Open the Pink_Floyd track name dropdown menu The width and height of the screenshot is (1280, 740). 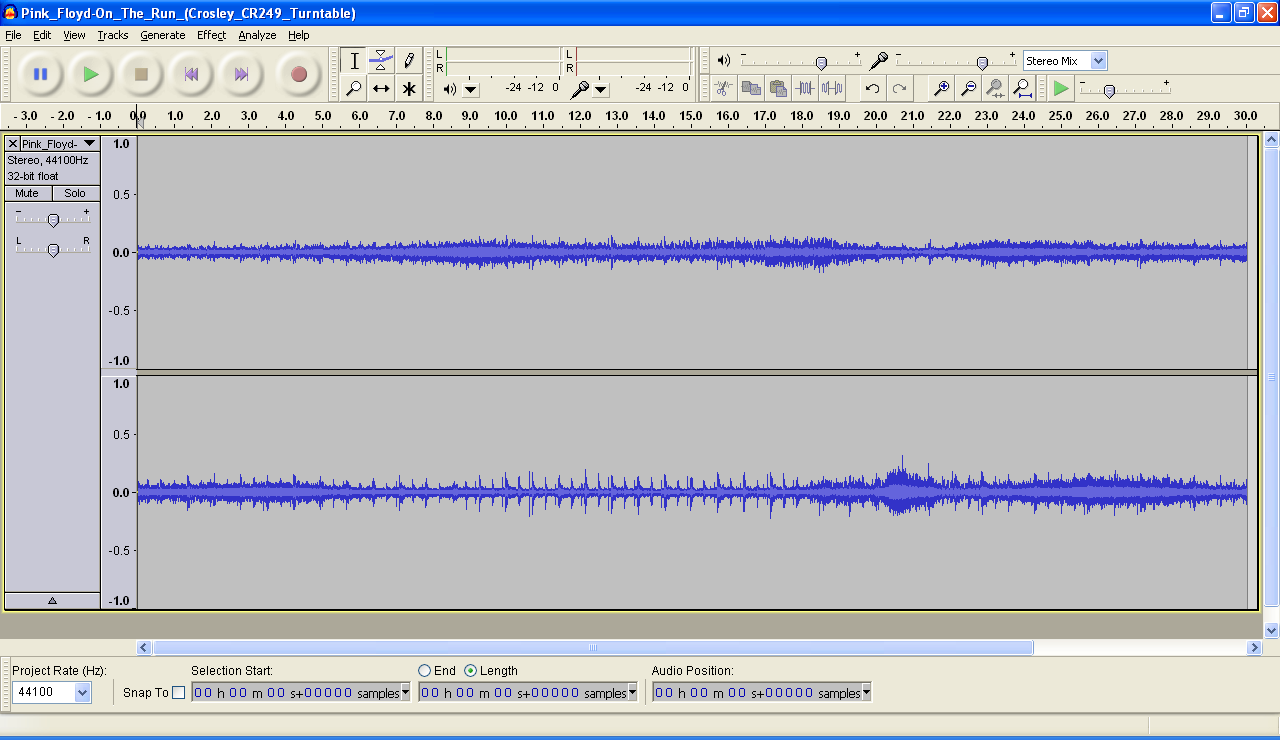[89, 144]
